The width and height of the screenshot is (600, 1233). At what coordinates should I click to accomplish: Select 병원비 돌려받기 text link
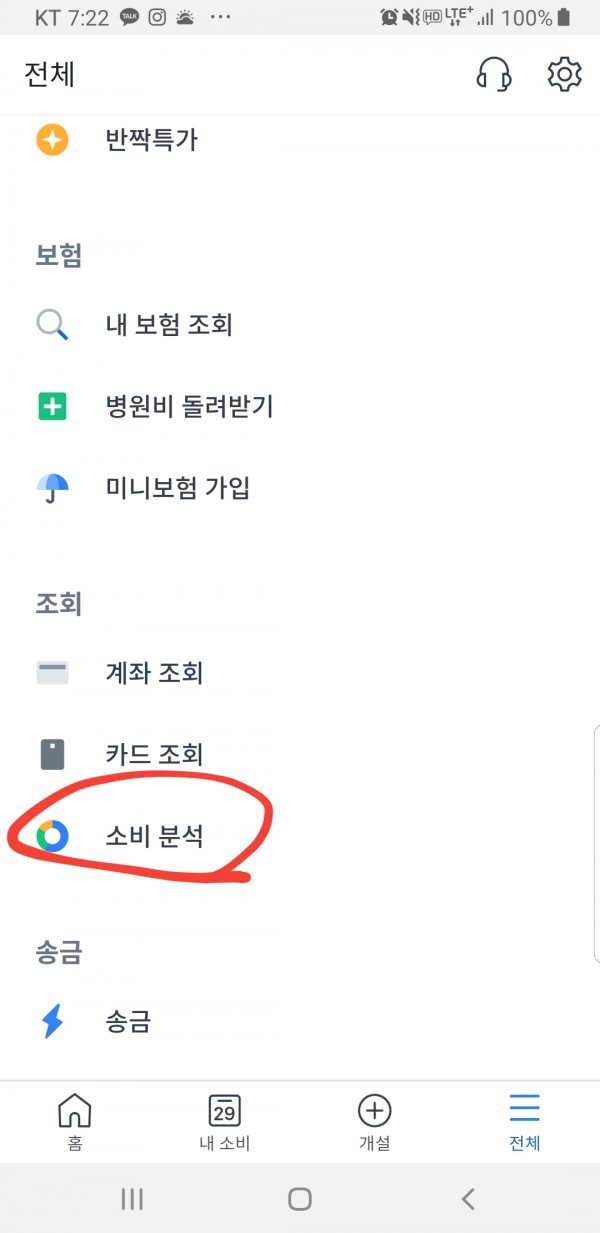tap(189, 406)
